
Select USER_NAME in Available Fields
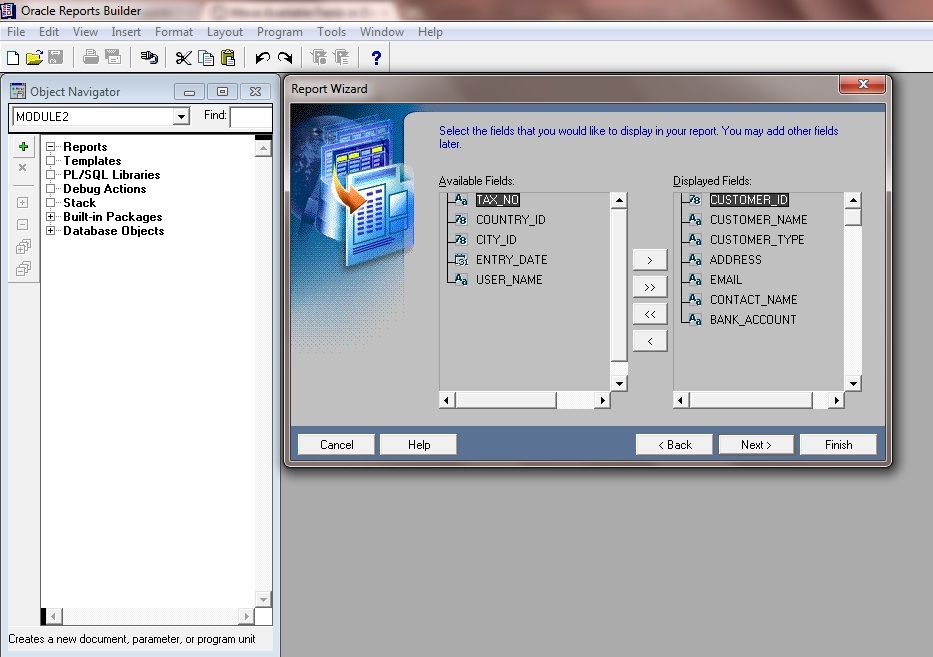pyautogui.click(x=509, y=280)
